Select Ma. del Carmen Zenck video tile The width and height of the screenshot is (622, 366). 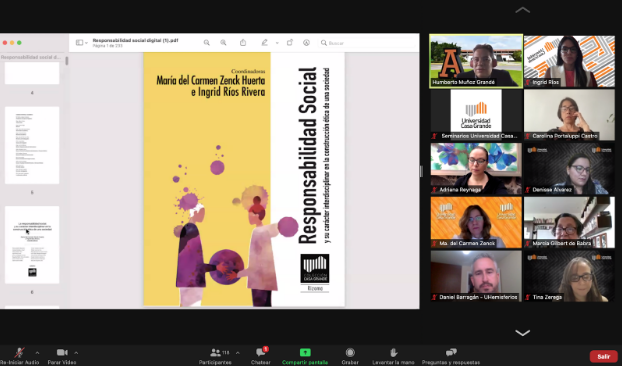click(x=476, y=222)
